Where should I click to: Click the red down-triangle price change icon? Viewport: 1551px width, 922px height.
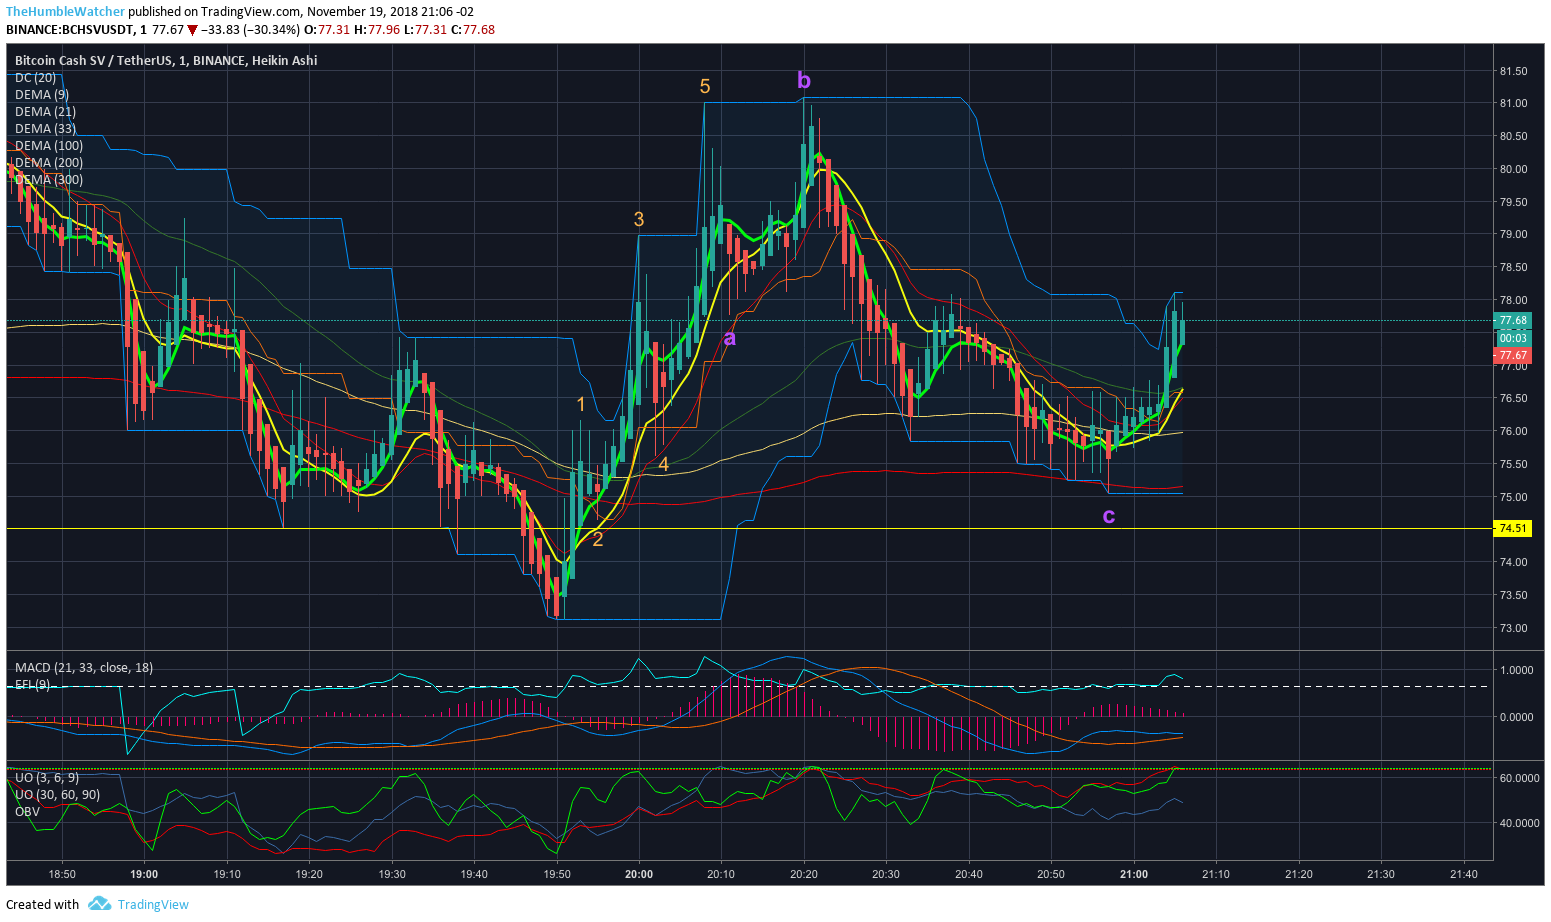tap(192, 30)
